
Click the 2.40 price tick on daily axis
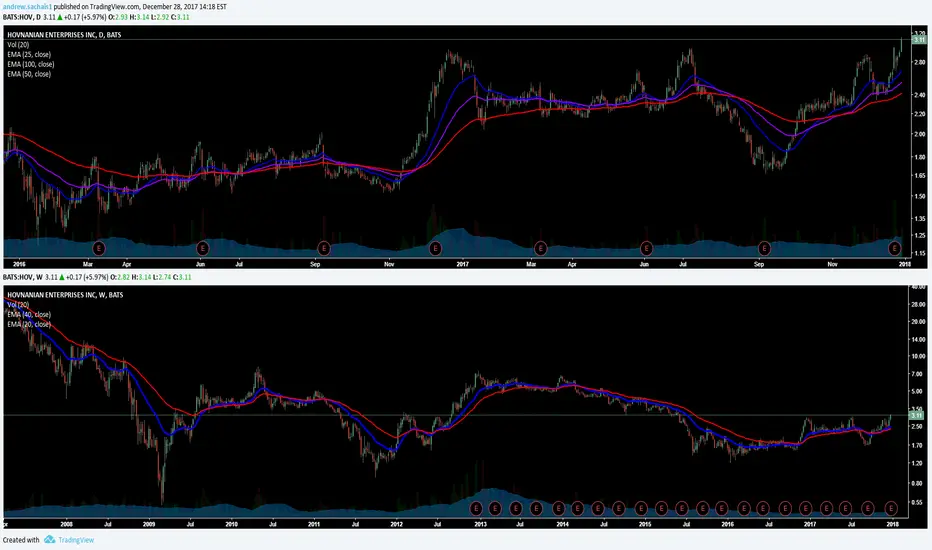pyautogui.click(x=919, y=95)
